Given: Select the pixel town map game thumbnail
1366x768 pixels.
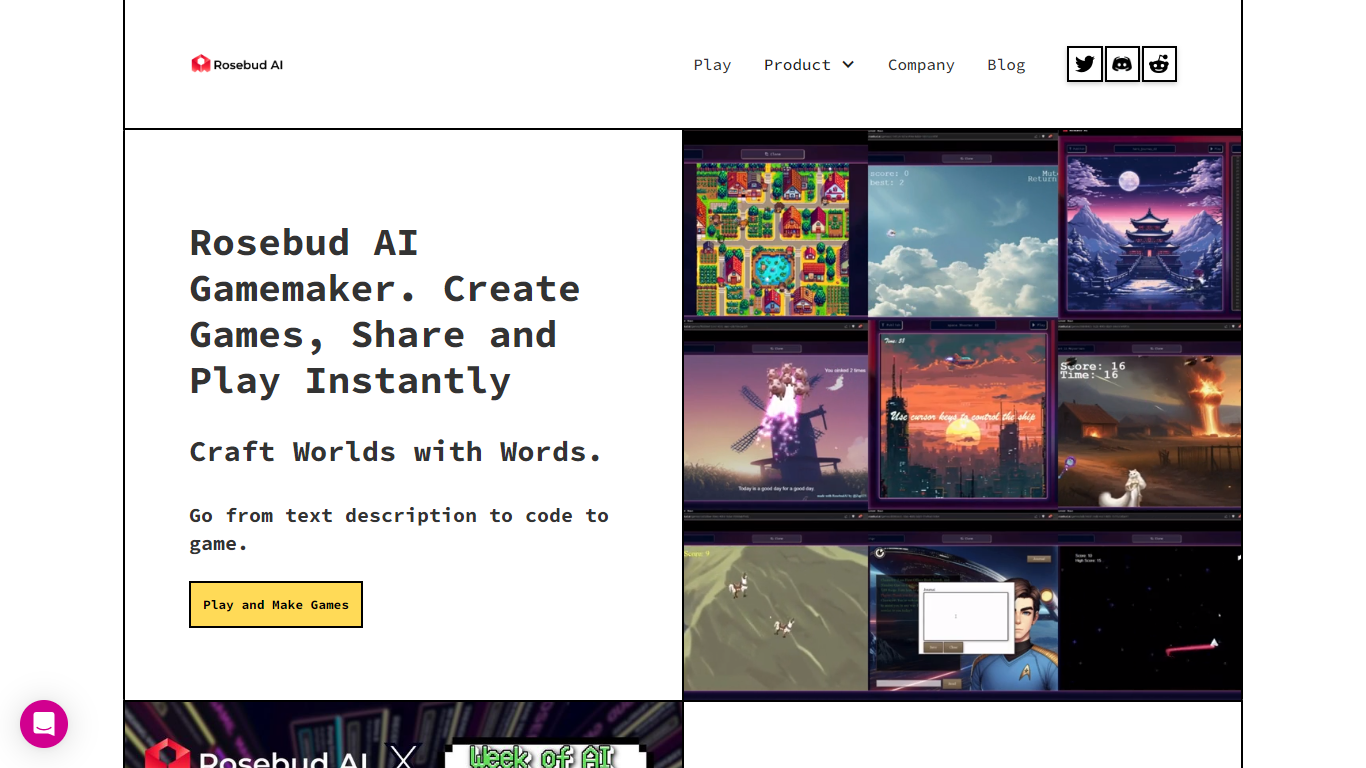Looking at the screenshot, I should point(775,223).
